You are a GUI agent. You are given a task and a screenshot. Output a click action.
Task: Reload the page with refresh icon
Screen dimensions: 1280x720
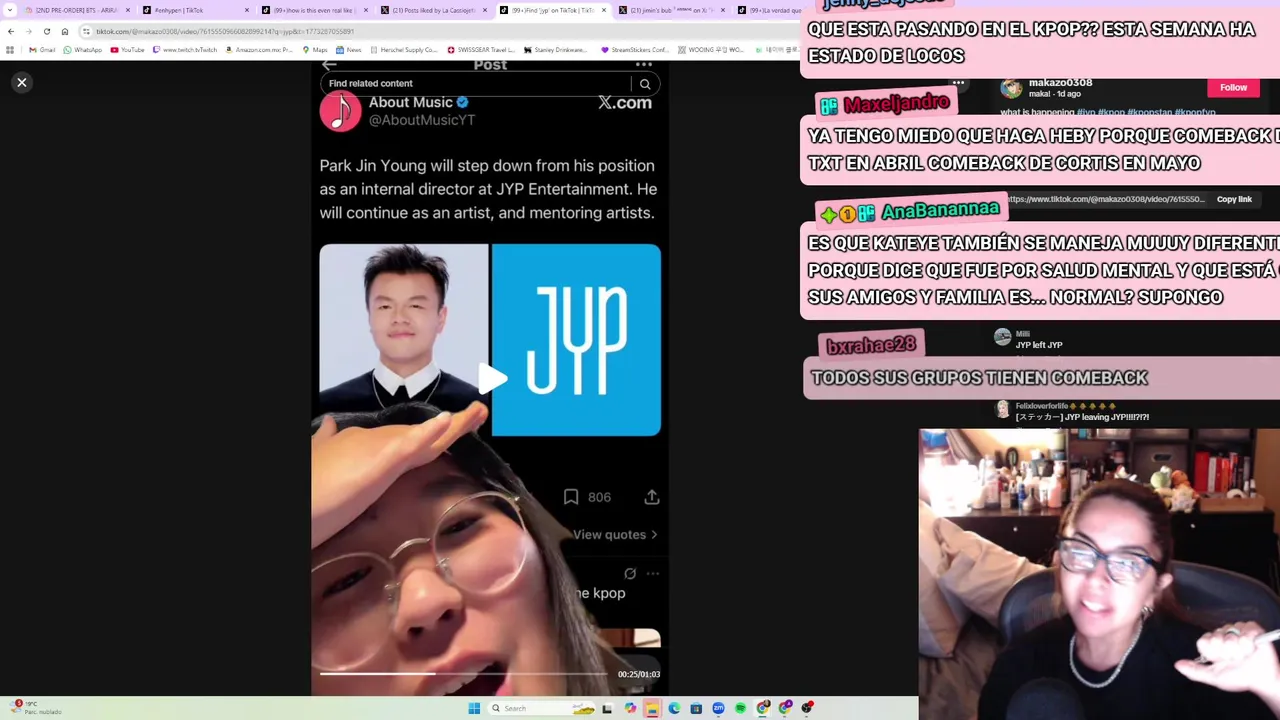tap(46, 31)
